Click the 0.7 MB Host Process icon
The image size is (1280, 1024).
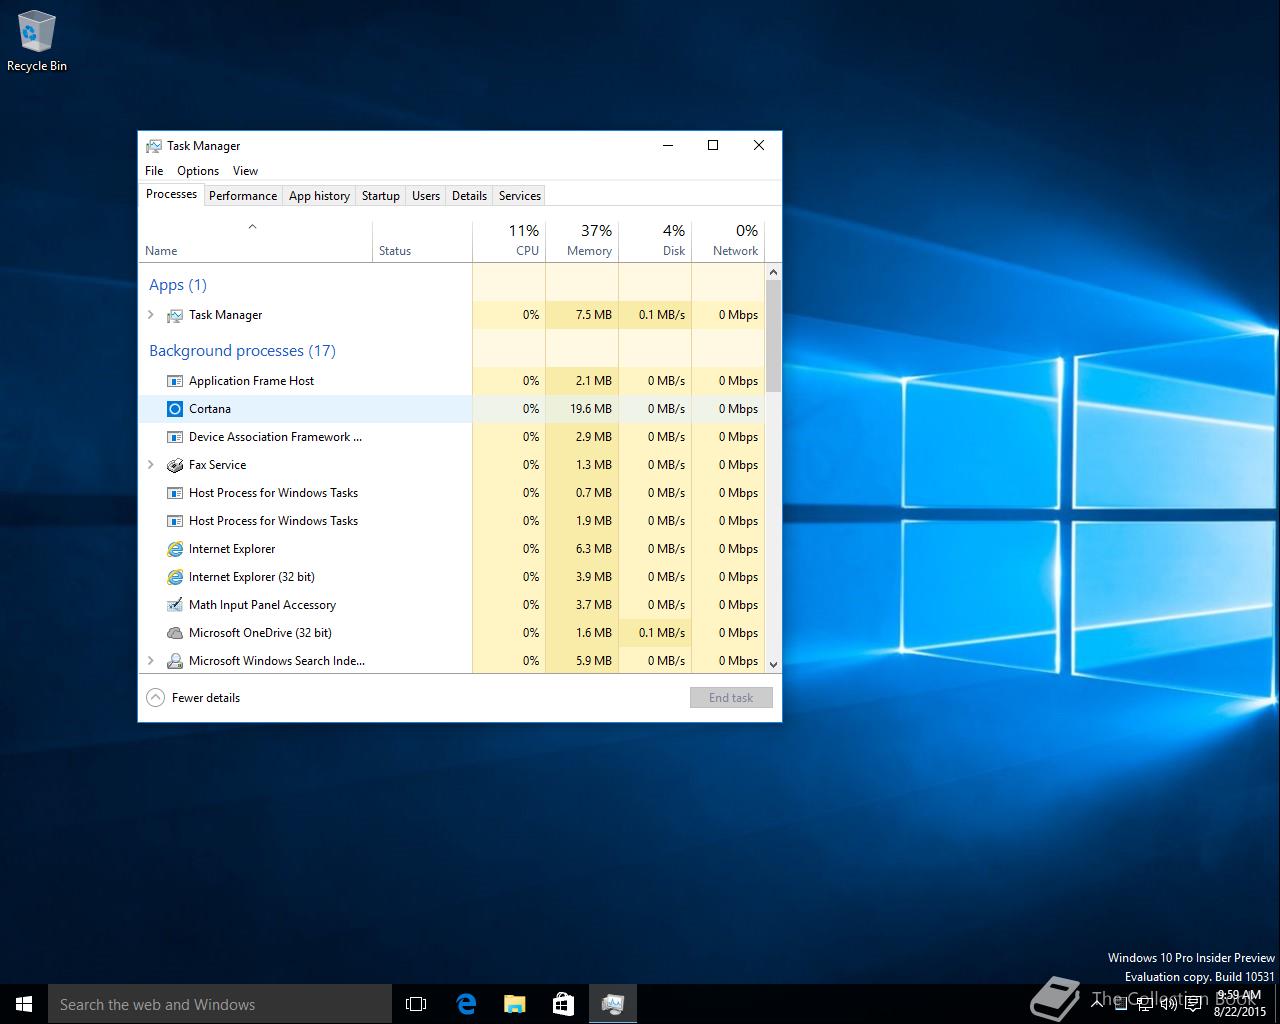[x=175, y=493]
